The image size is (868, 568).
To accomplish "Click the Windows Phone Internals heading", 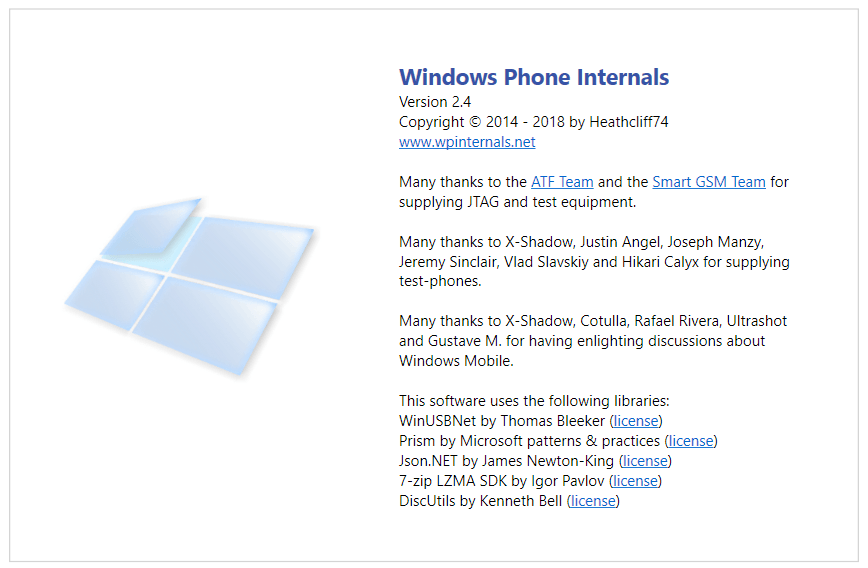I will (x=534, y=77).
